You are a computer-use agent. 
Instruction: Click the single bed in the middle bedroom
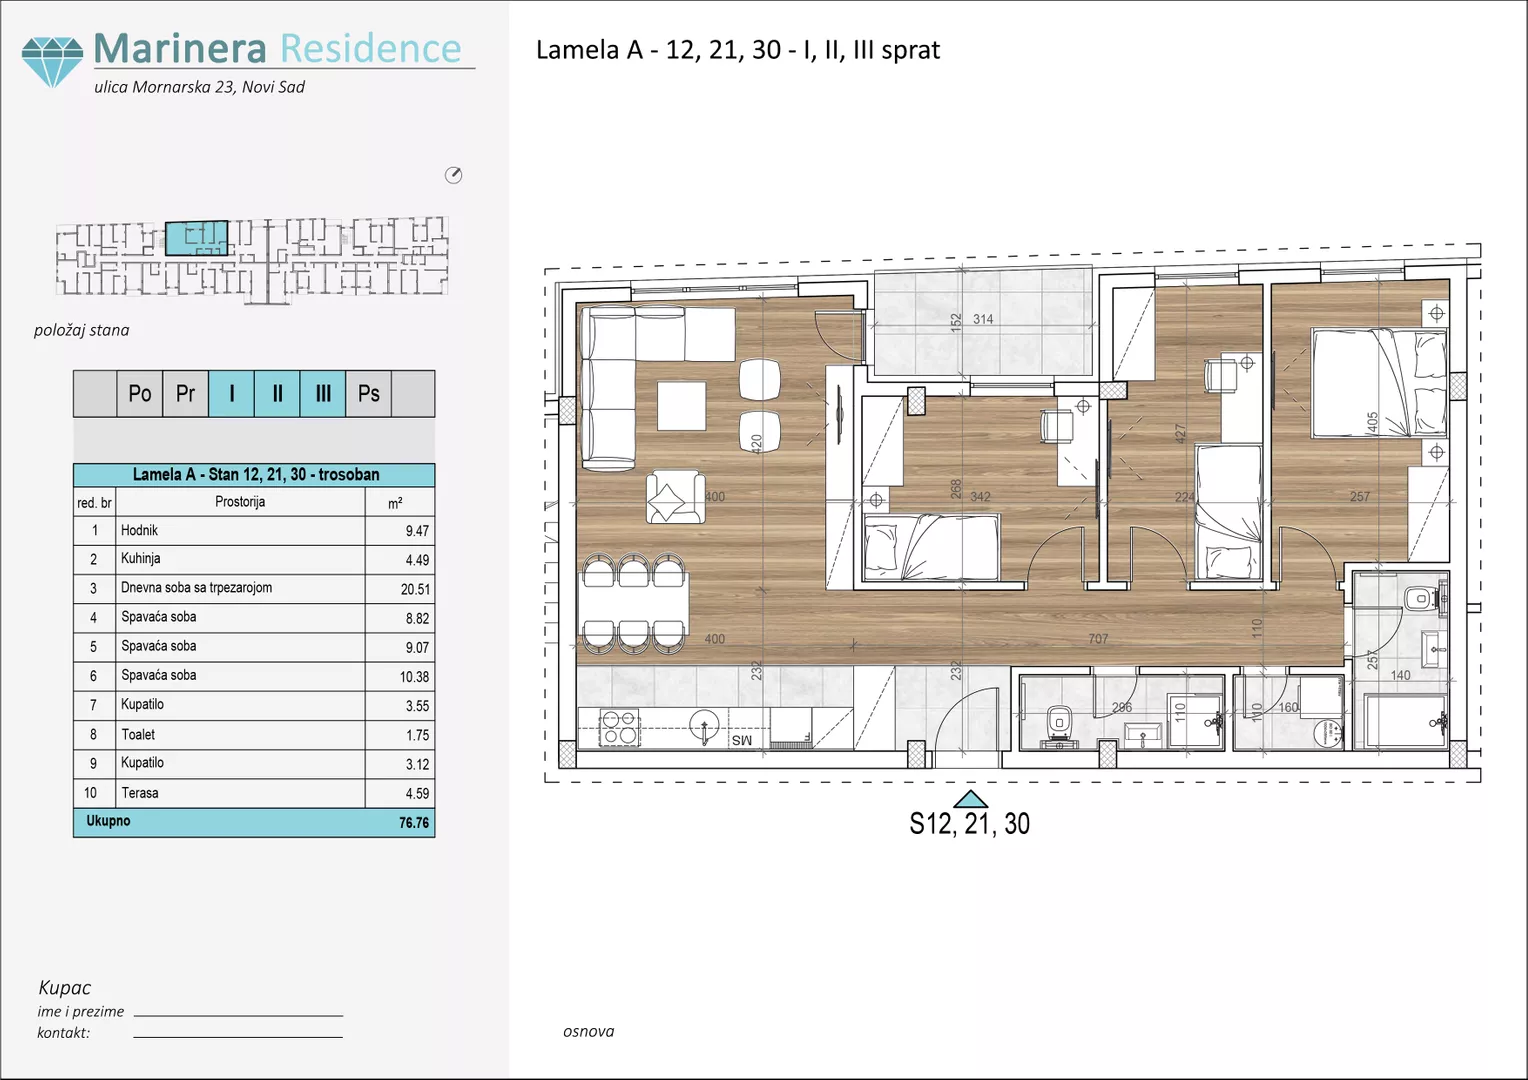[x=1229, y=512]
